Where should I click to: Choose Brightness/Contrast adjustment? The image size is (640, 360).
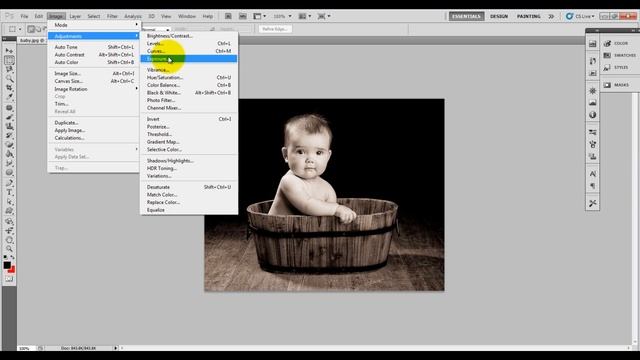(189, 36)
